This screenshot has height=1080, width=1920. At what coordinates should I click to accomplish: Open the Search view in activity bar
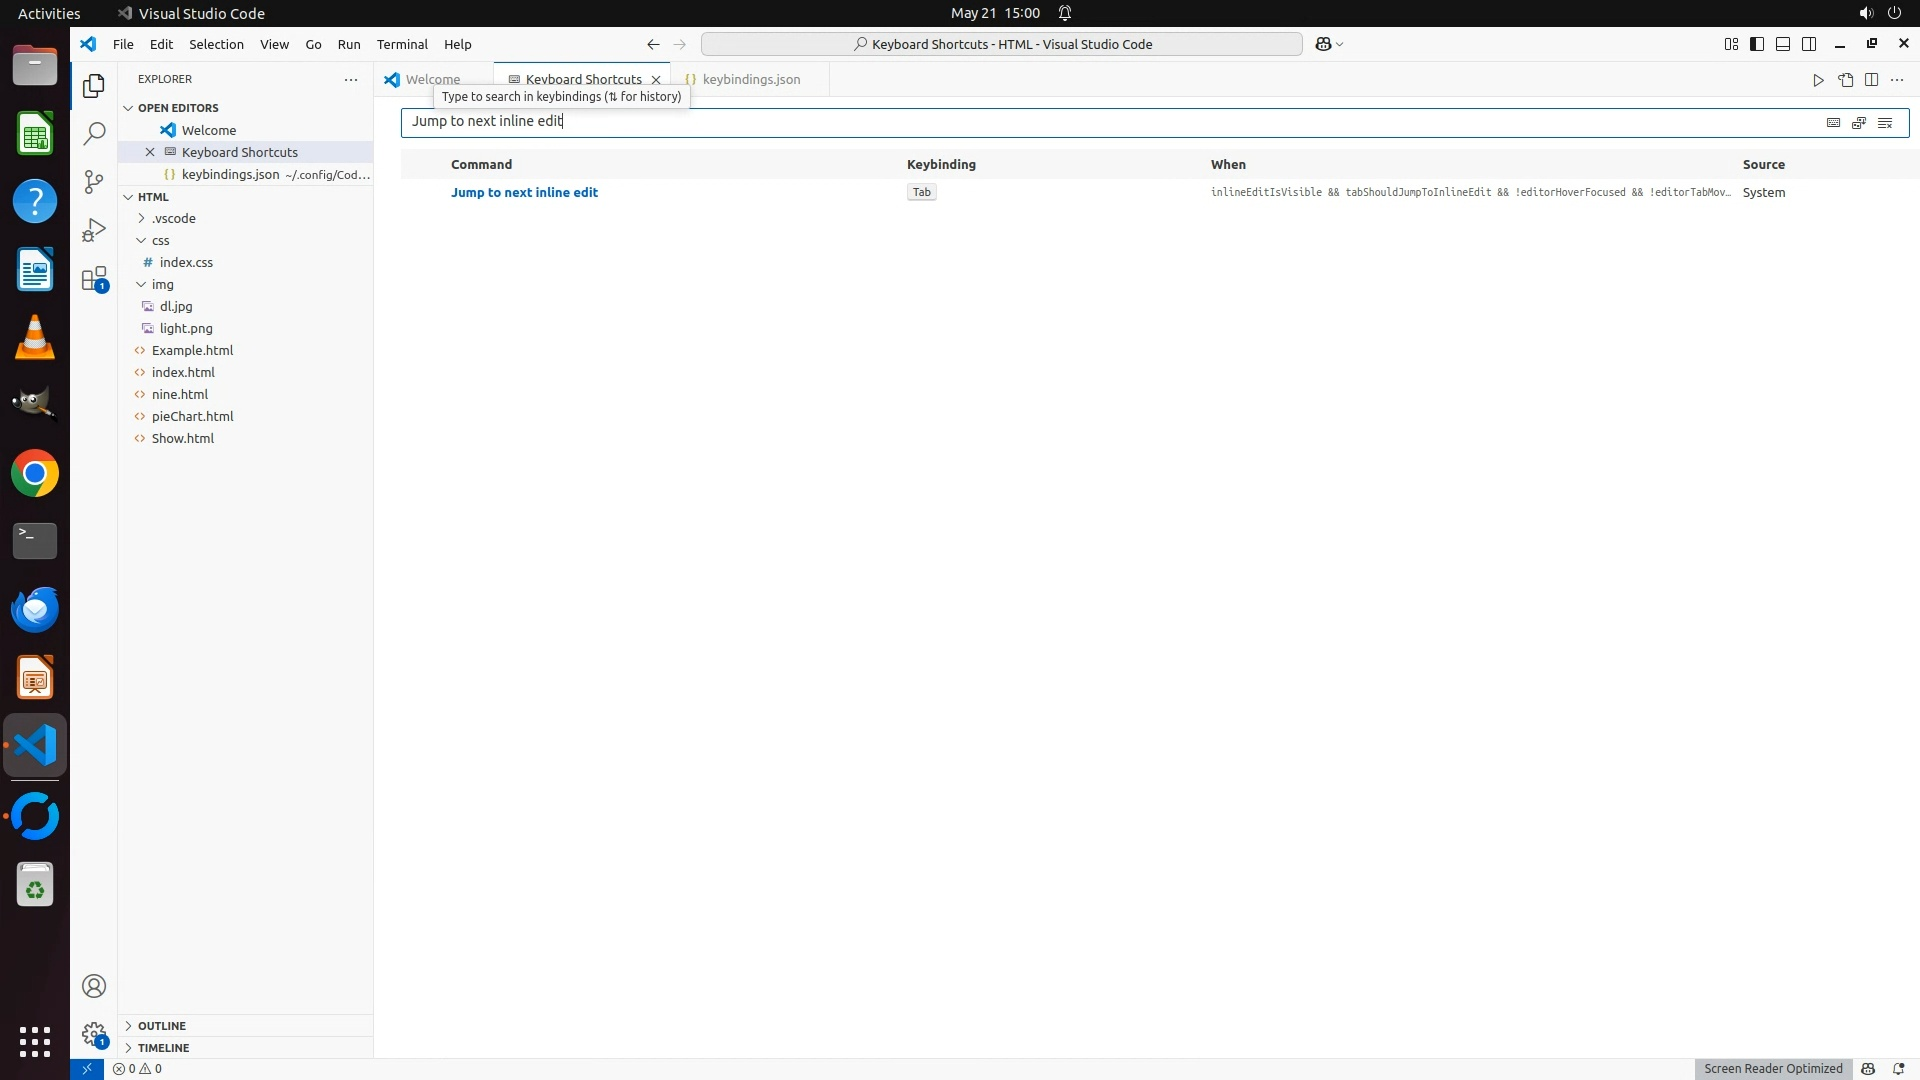point(94,134)
